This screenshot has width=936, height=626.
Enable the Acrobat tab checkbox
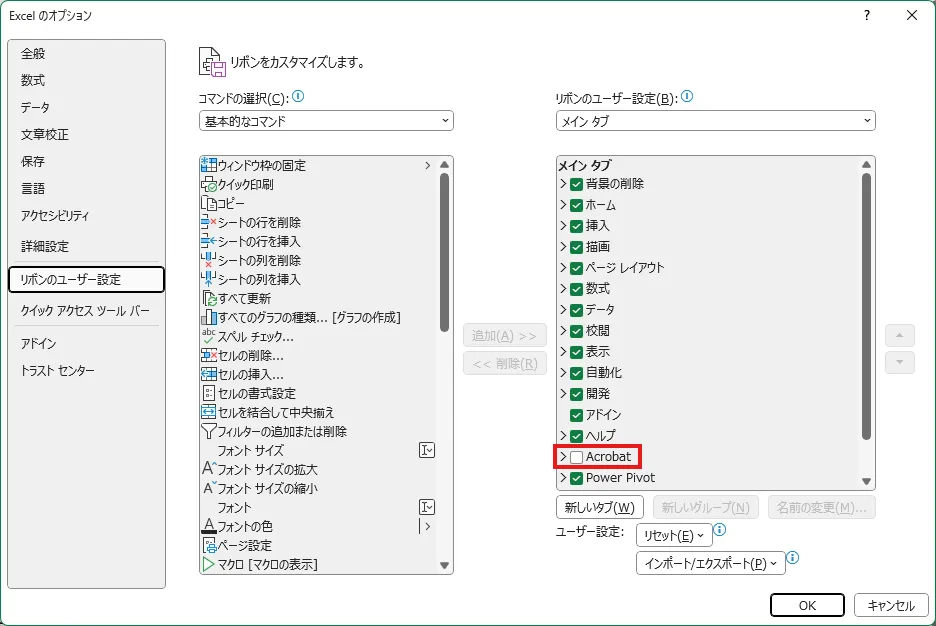[577, 457]
